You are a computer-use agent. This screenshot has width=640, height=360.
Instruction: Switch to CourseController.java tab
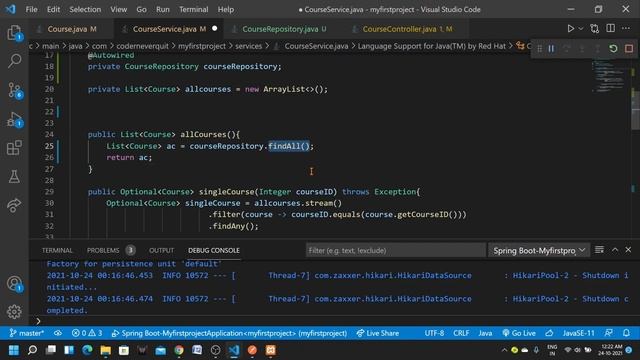point(407,29)
